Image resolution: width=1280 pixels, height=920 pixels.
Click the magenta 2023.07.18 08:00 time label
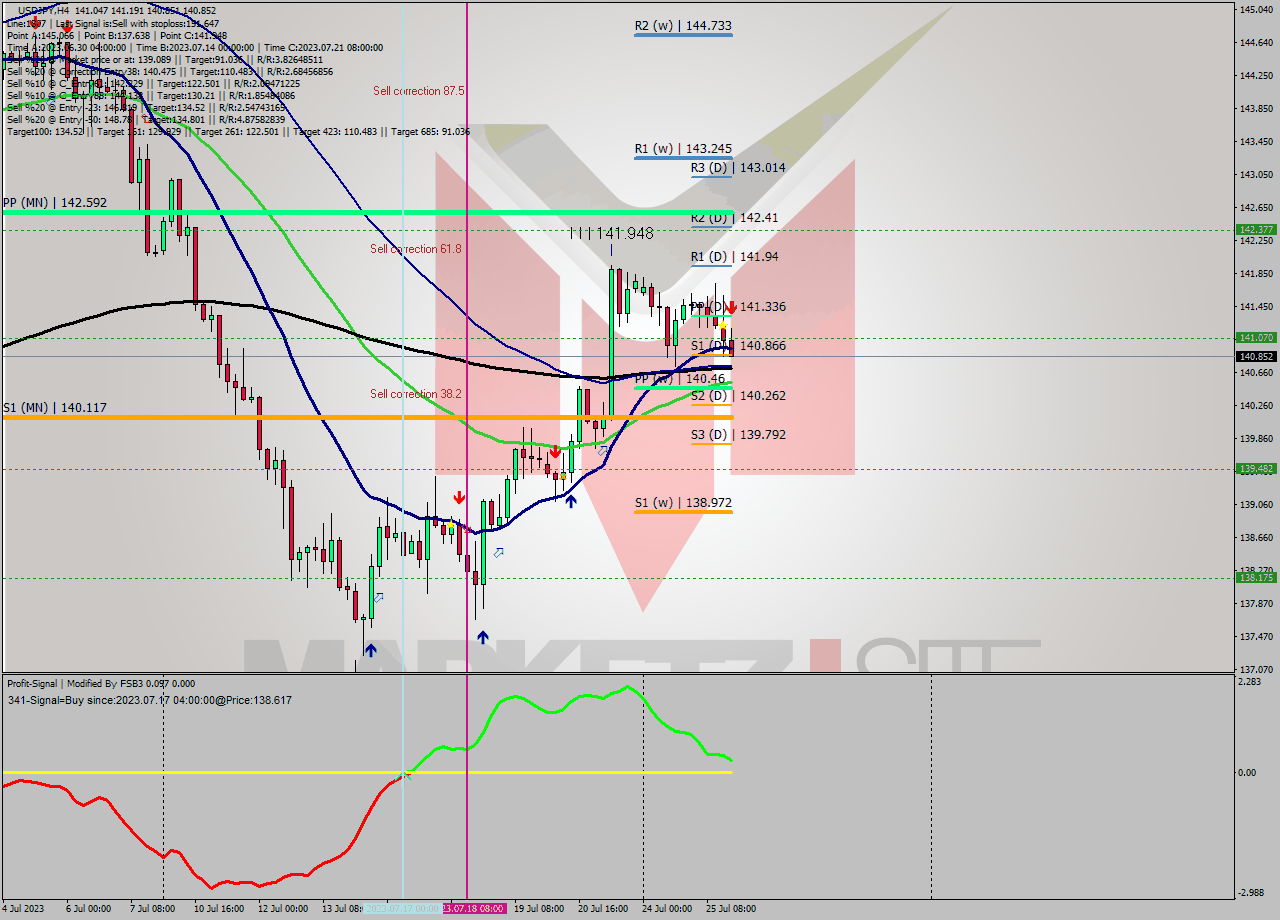(x=474, y=908)
